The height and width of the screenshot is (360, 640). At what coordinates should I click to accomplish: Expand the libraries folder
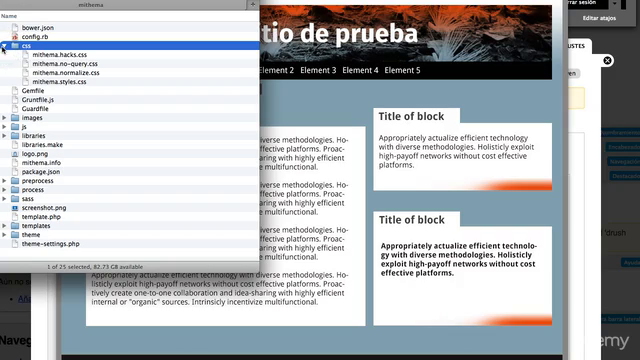[x=4, y=136]
